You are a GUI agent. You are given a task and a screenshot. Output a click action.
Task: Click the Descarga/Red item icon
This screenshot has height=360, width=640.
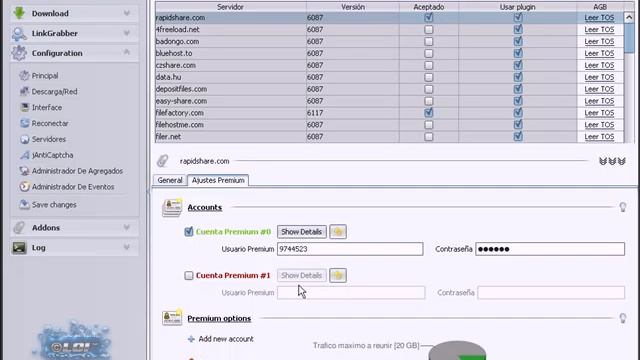24,91
